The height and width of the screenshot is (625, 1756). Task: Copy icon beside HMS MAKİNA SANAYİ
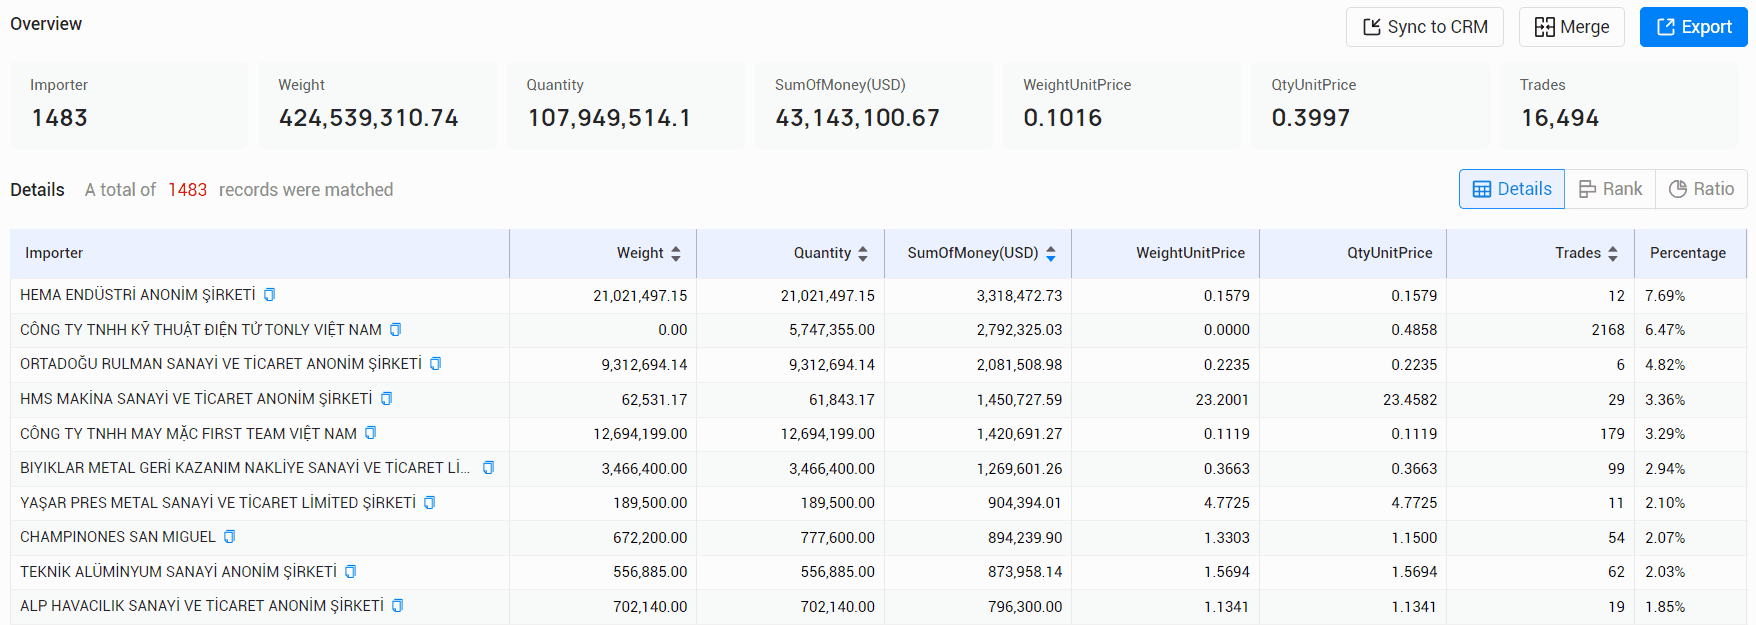click(386, 399)
